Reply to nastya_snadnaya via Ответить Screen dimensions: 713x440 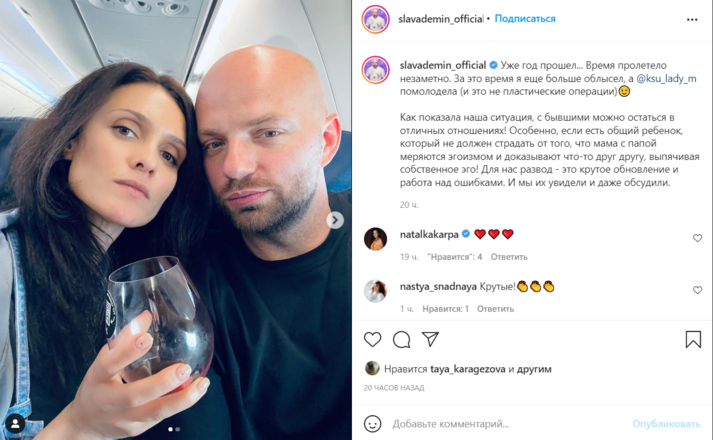pyautogui.click(x=495, y=309)
